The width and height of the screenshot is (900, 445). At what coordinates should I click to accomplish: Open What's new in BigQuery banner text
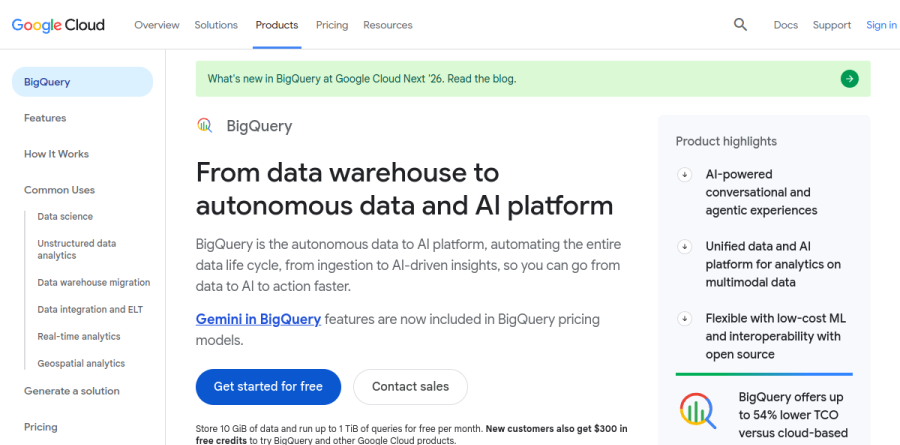[362, 79]
